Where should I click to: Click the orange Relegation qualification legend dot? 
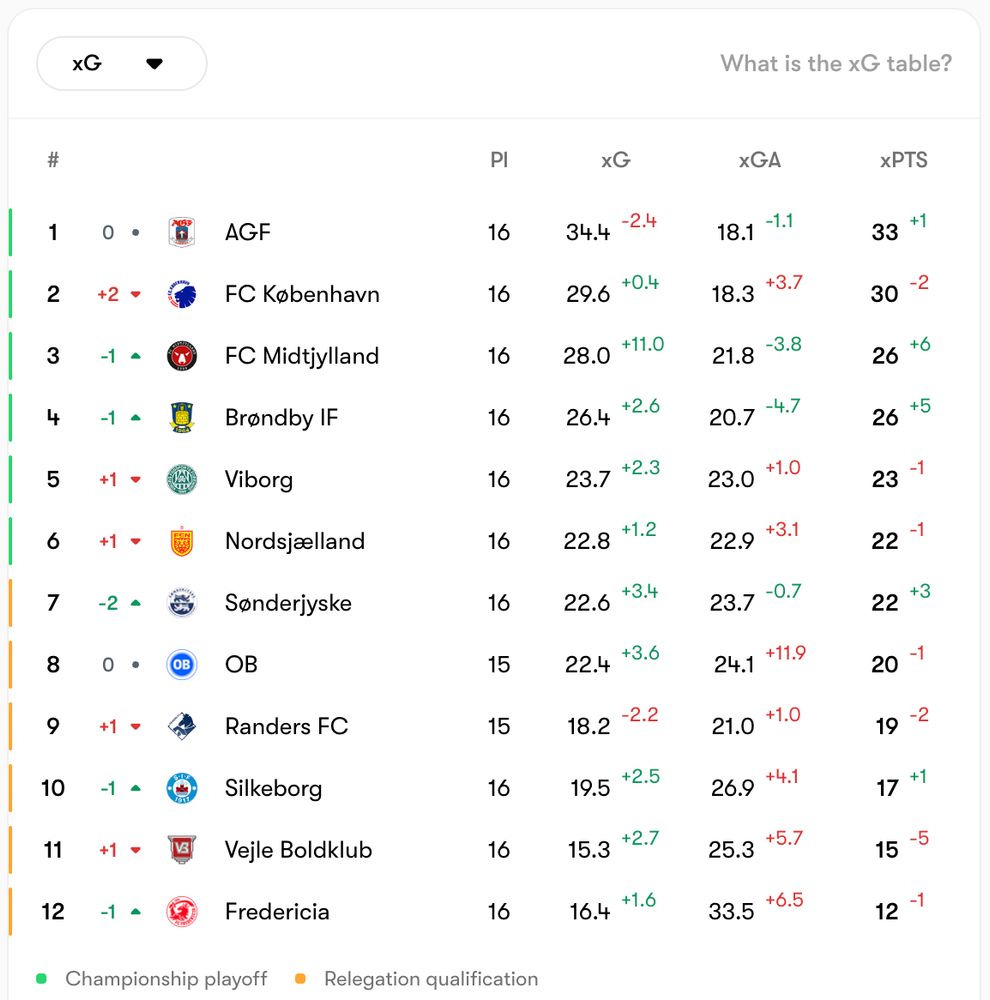click(300, 979)
